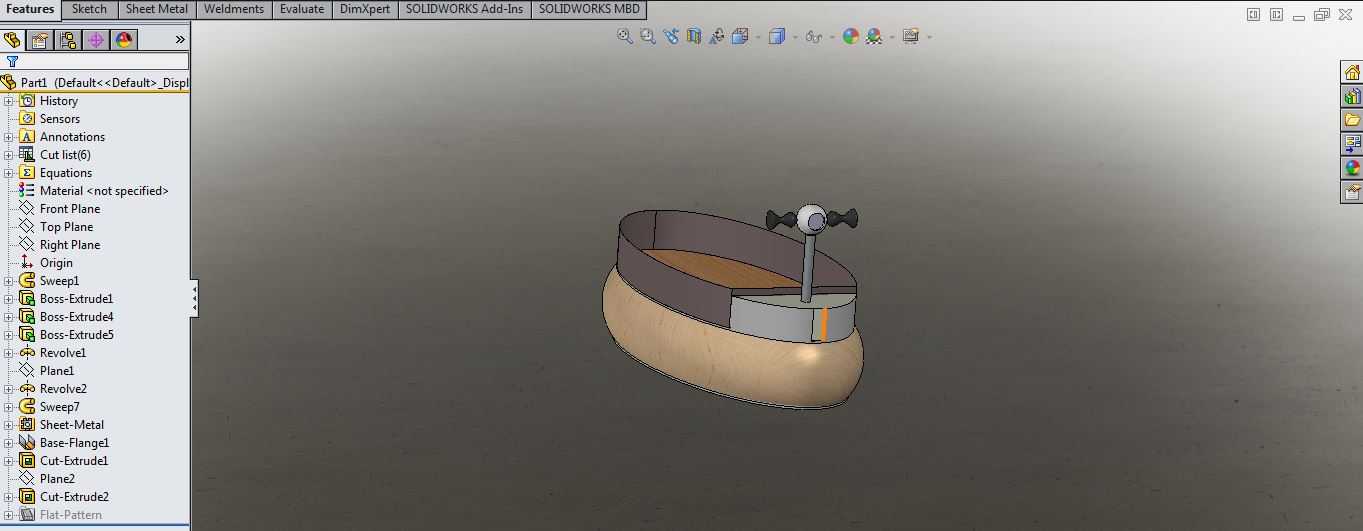Viewport: 1363px width, 531px height.
Task: Expand the Cut list(6) folder
Action: (9, 155)
